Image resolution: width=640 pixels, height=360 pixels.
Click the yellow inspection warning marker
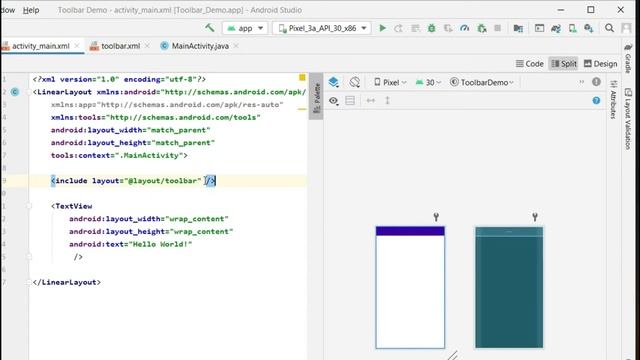[302, 77]
